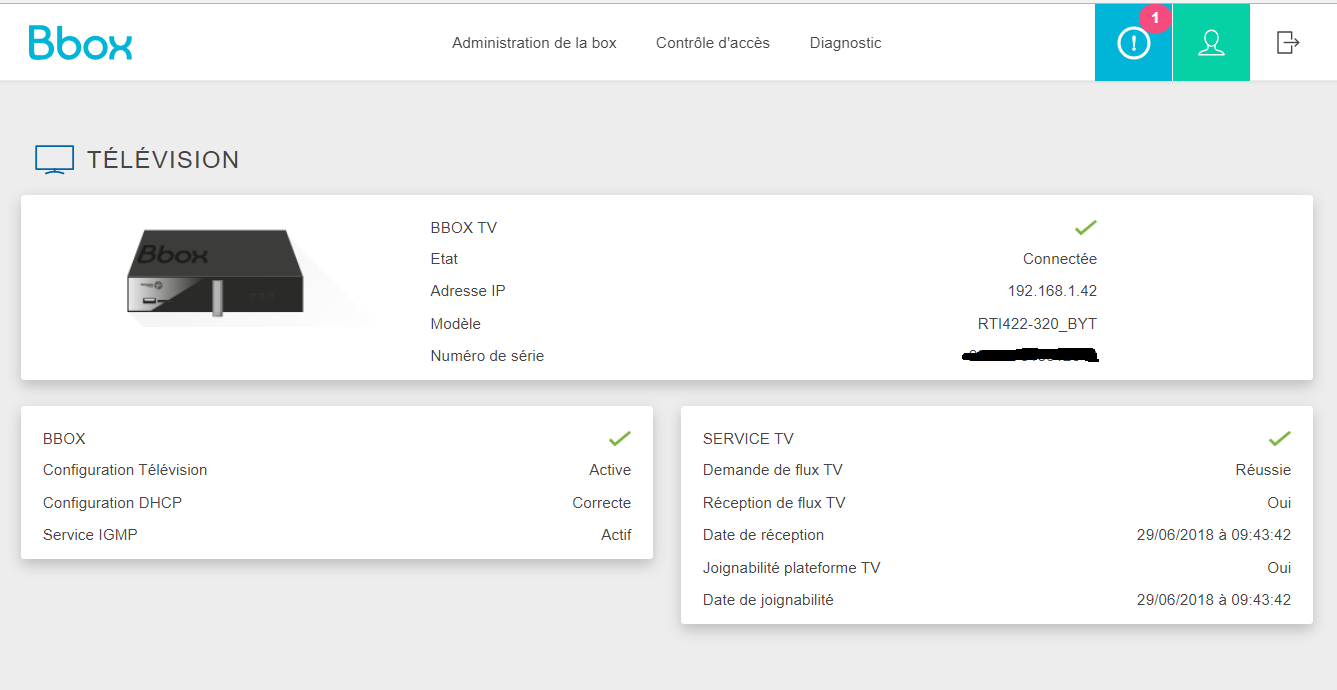
Task: Click the TÉLÉVISION page heading
Action: (163, 160)
